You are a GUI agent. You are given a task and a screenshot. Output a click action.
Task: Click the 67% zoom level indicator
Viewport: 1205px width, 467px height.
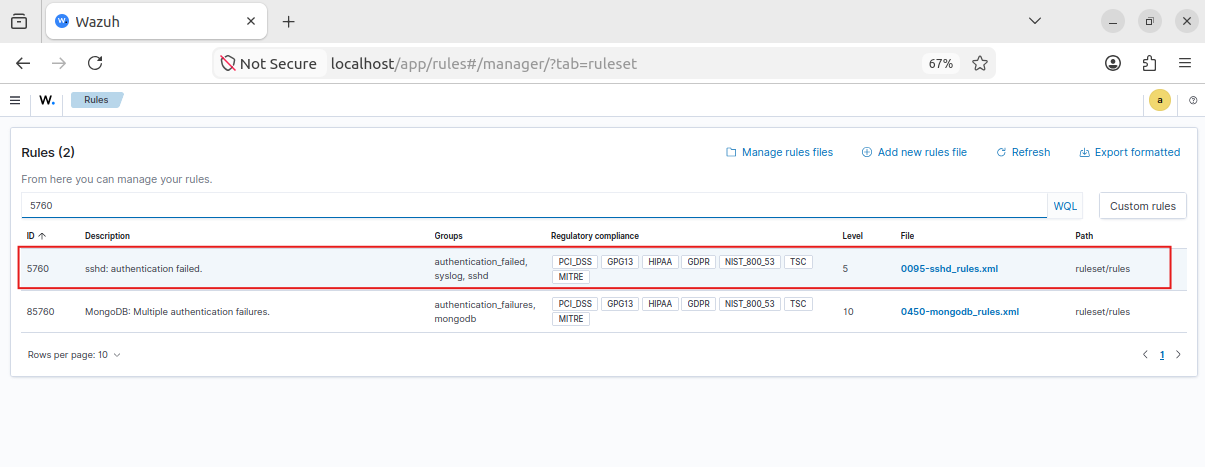941,63
